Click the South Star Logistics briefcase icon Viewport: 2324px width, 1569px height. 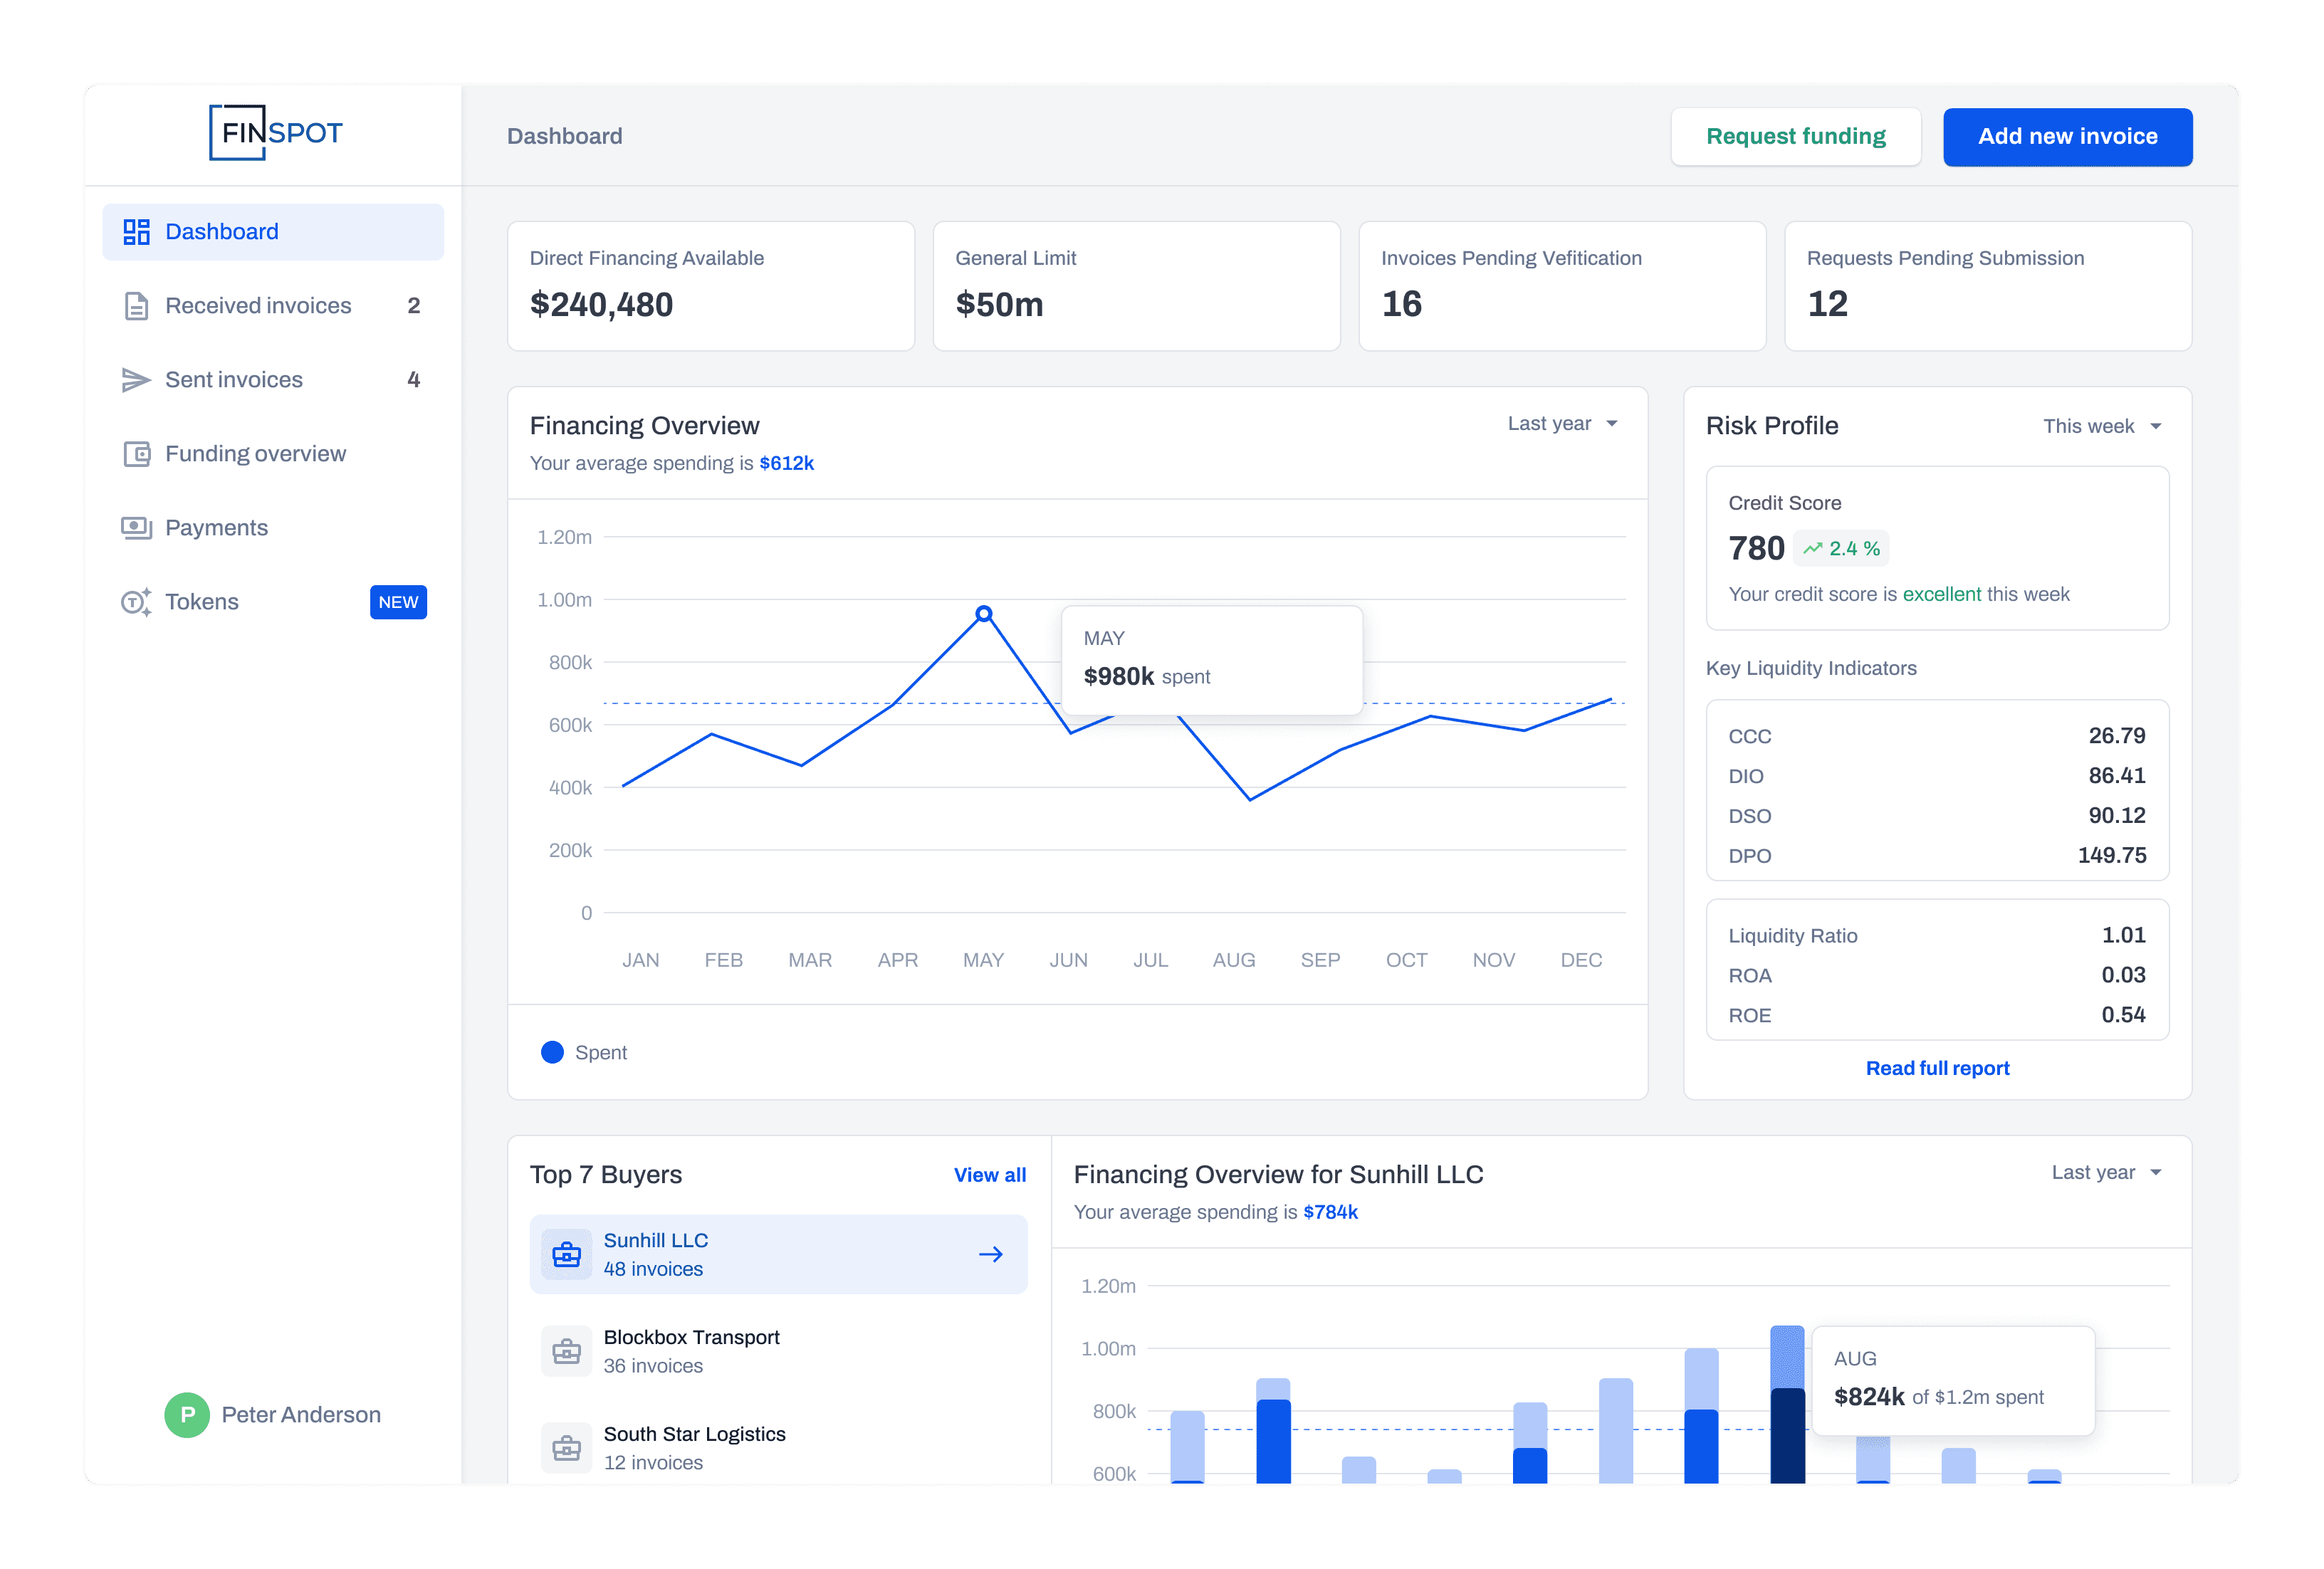pyautogui.click(x=566, y=1448)
